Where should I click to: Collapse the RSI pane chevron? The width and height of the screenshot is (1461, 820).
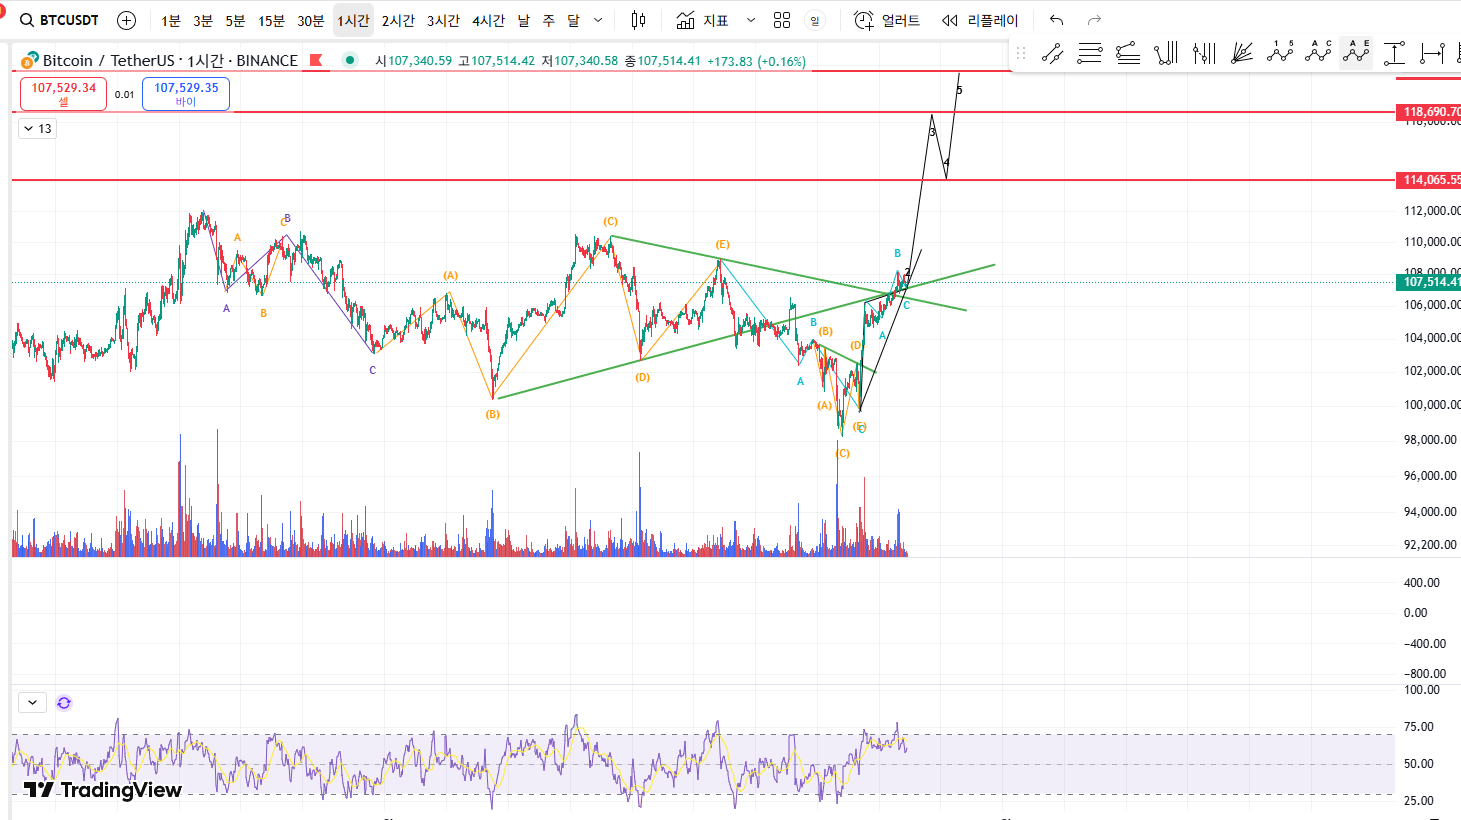32,703
